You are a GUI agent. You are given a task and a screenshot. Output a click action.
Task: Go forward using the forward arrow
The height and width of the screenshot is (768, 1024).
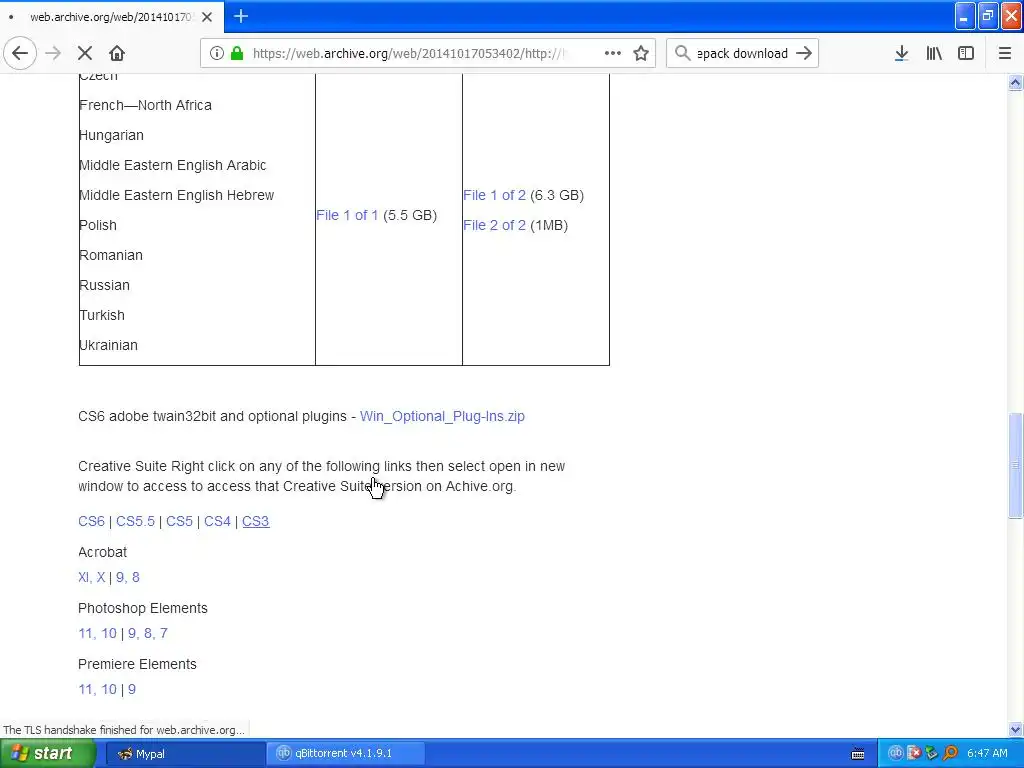[53, 54]
